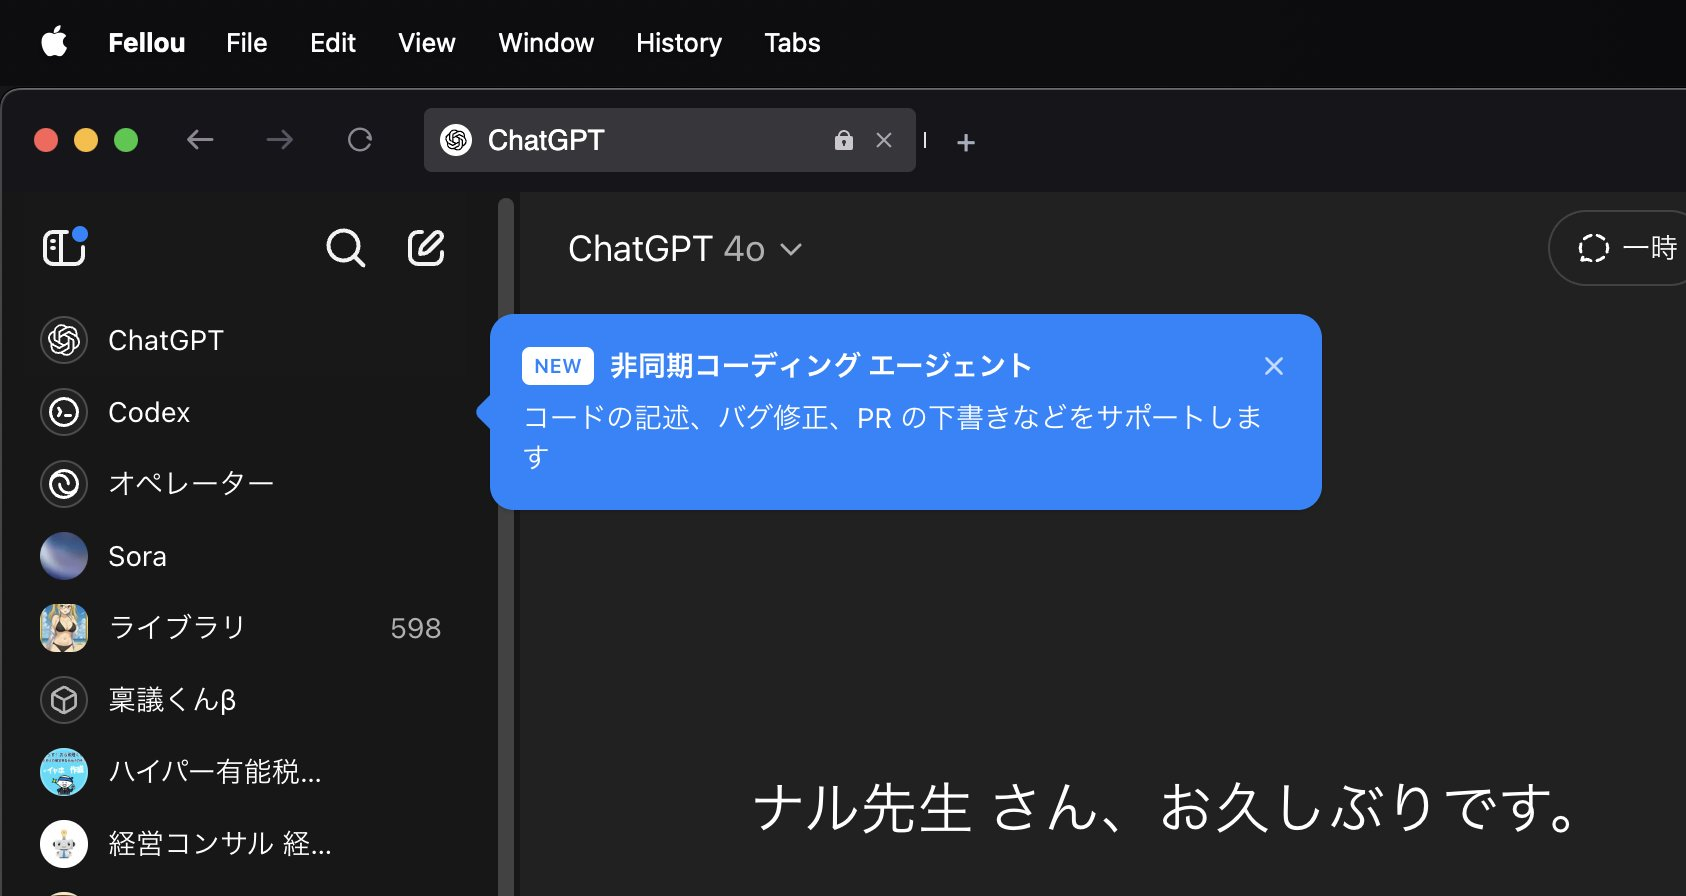Open the Fellou application menu

click(x=147, y=43)
